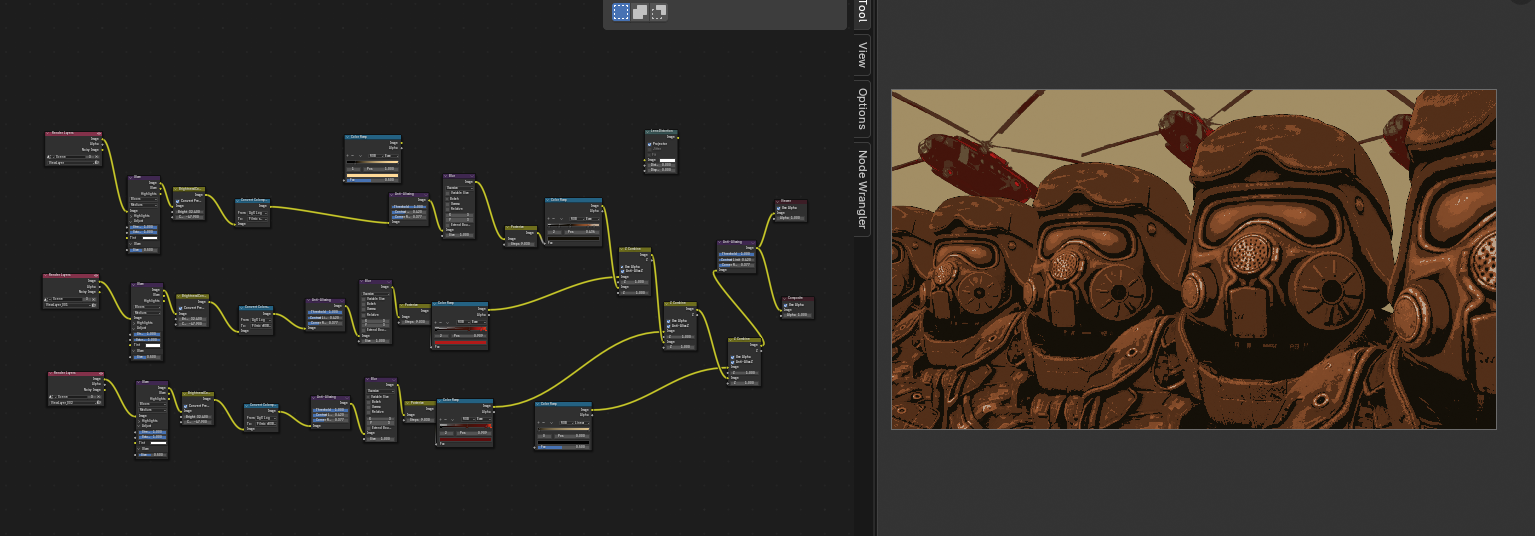Select the Extend selection mode icon
The height and width of the screenshot is (536, 1535).
(640, 12)
